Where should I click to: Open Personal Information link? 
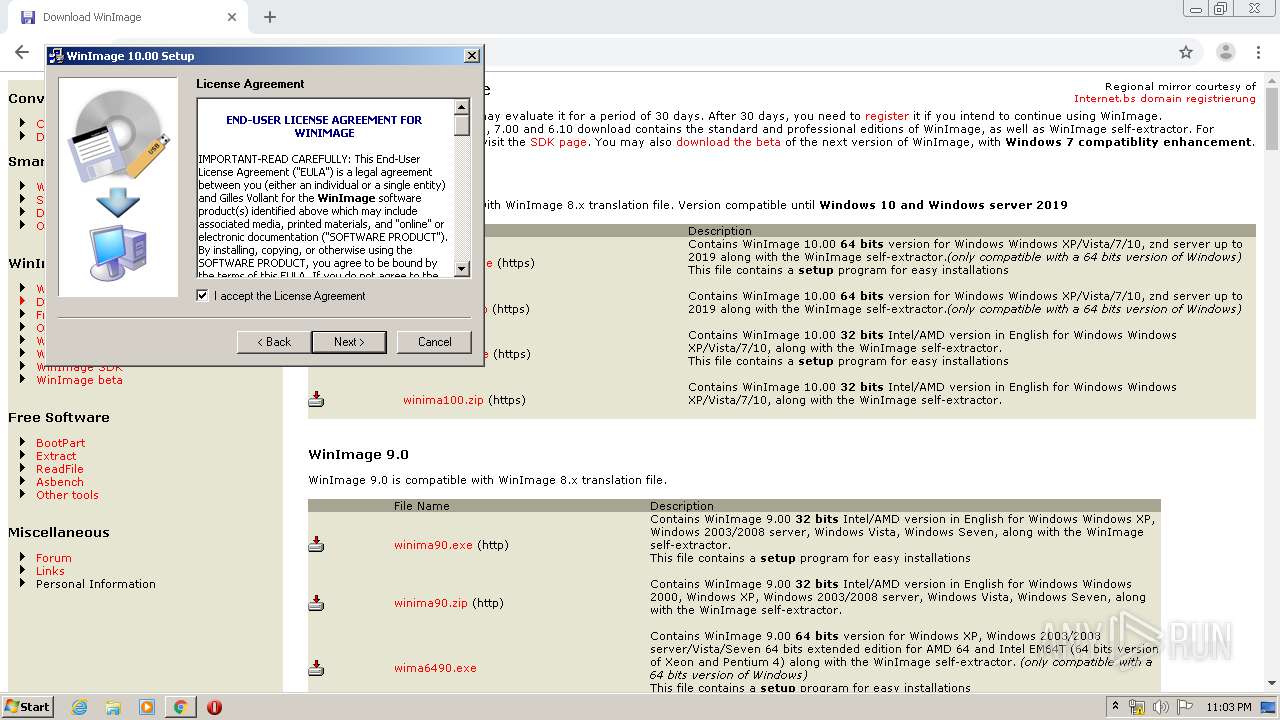[x=96, y=584]
